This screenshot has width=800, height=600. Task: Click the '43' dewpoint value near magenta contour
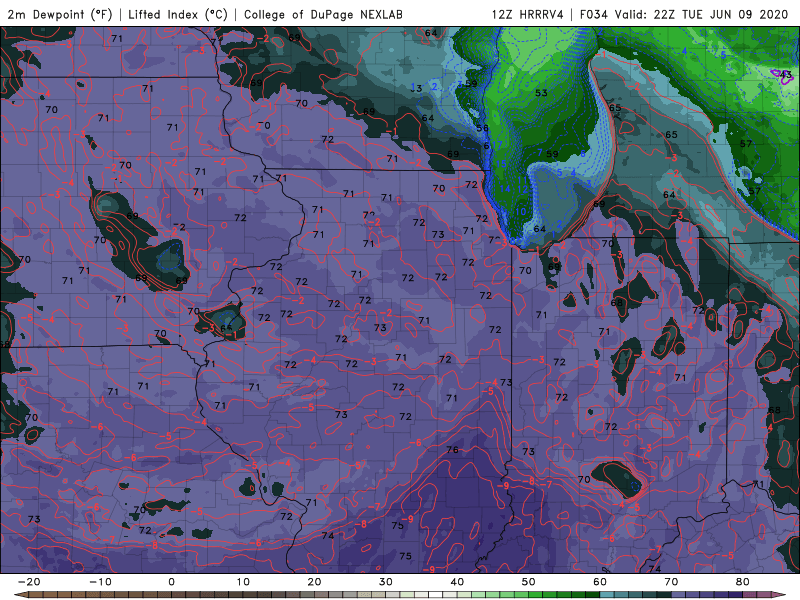(x=786, y=76)
